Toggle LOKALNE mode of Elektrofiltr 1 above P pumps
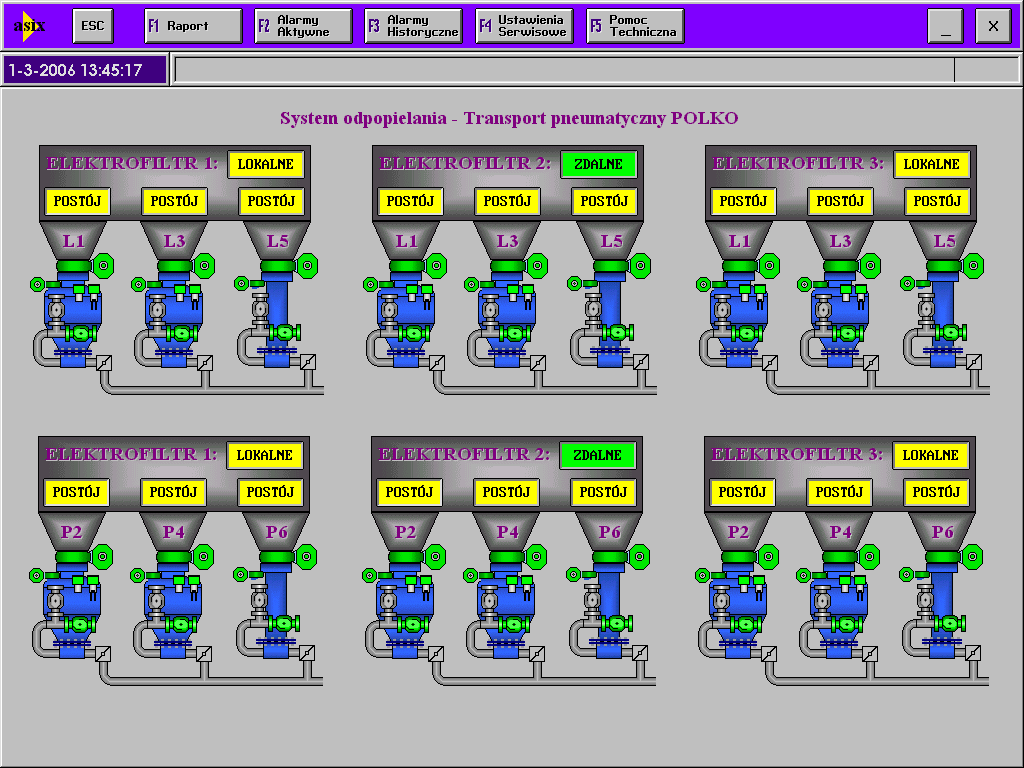This screenshot has width=1024, height=768. point(264,455)
